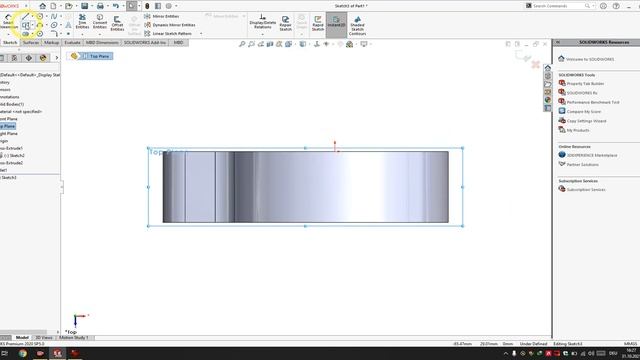Expand the Display/Delete Relations dropdown arrow

[x=262, y=34]
